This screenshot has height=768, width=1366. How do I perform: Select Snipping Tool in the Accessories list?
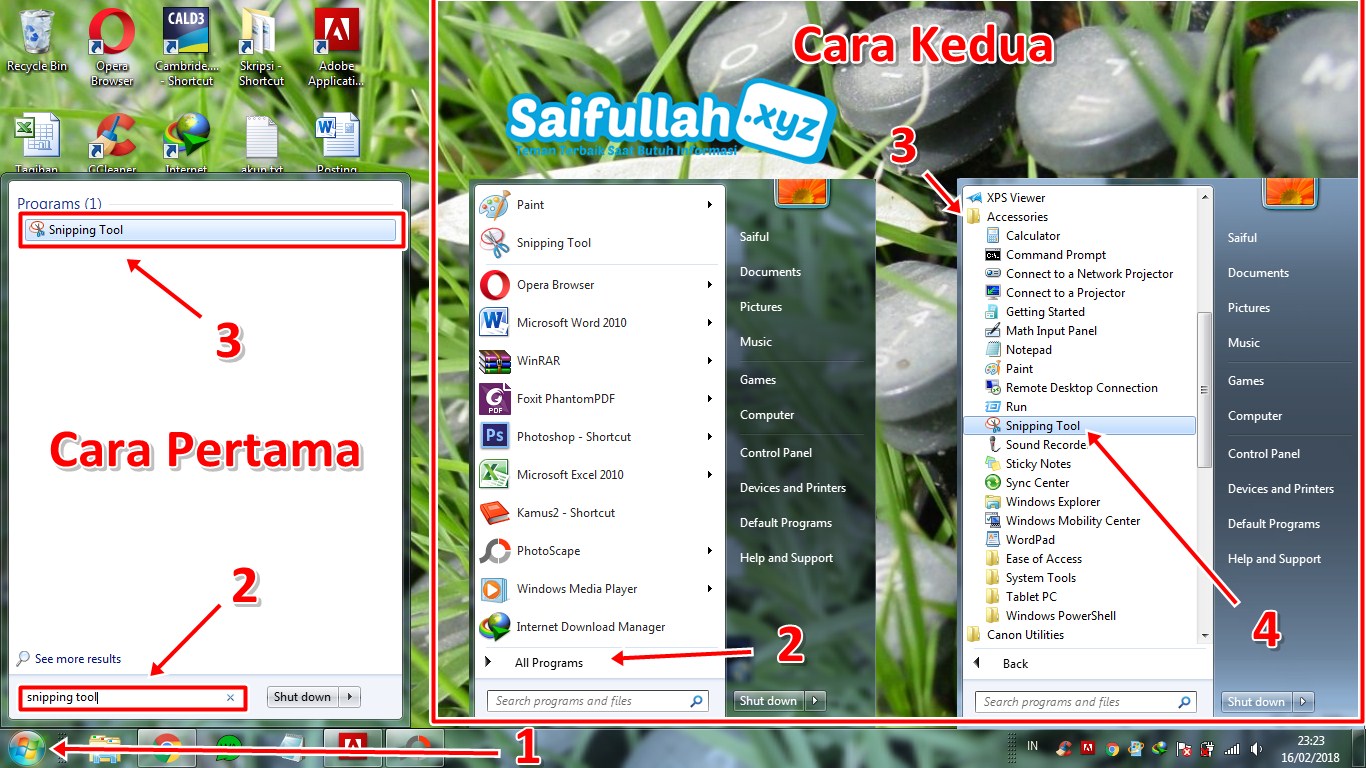pos(1043,425)
